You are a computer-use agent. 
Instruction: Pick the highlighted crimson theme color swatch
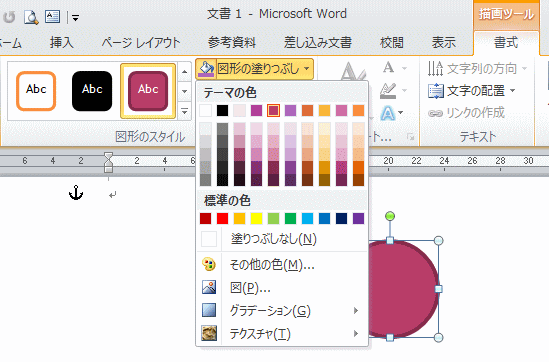click(x=273, y=111)
